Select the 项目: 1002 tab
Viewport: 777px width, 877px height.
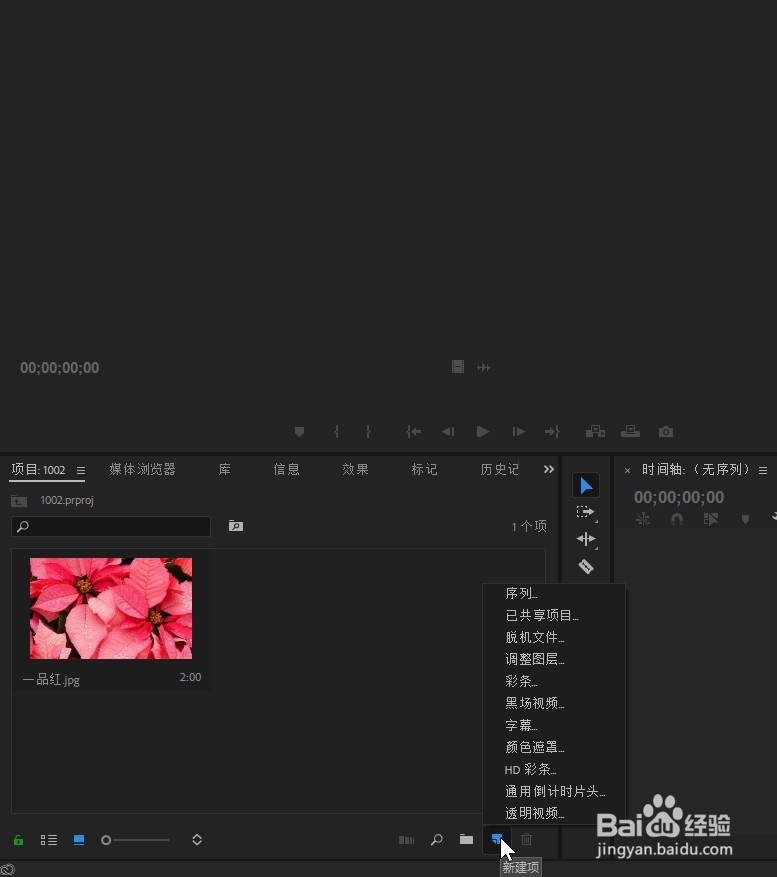click(39, 469)
